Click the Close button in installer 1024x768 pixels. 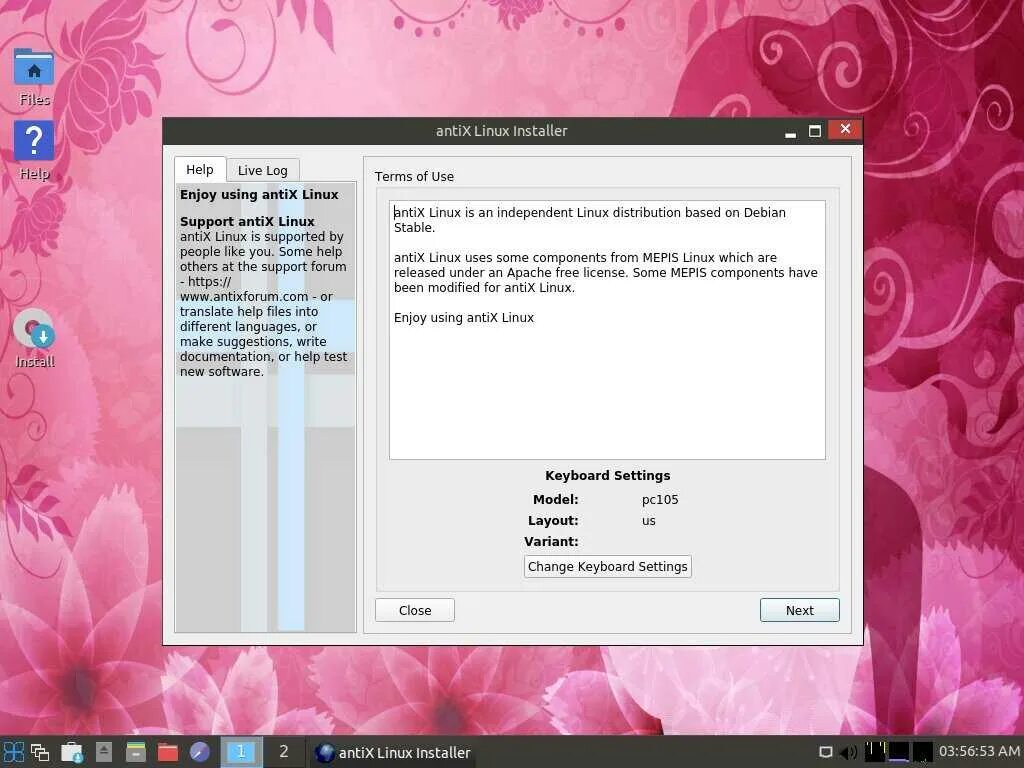[x=415, y=611]
